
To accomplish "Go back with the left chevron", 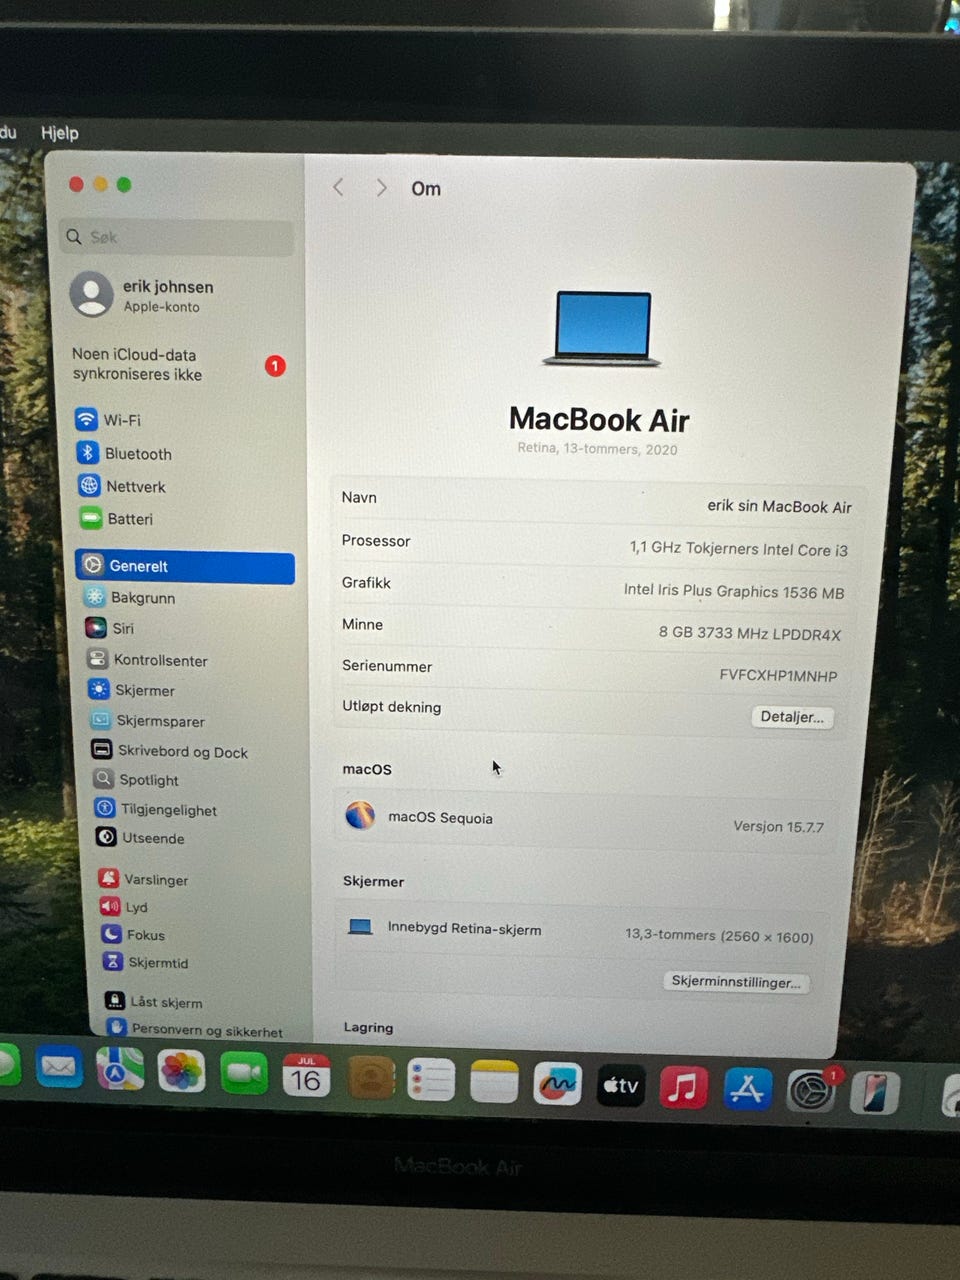I will (338, 187).
